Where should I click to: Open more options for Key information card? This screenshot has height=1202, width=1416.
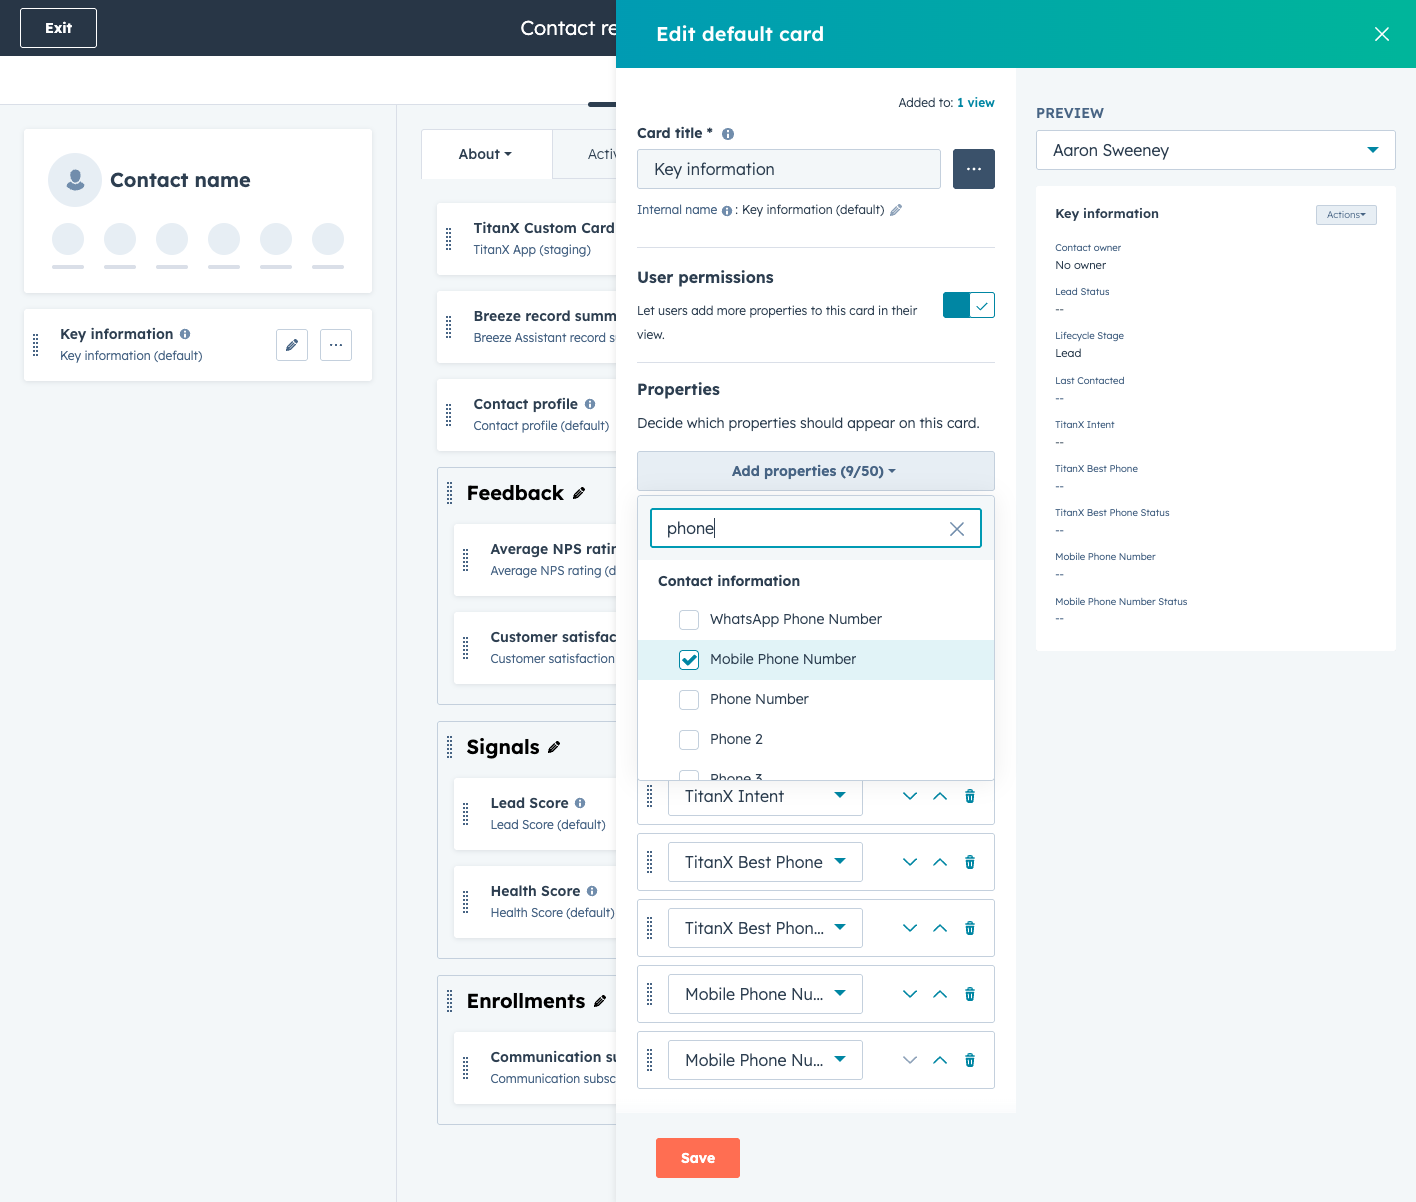[336, 345]
